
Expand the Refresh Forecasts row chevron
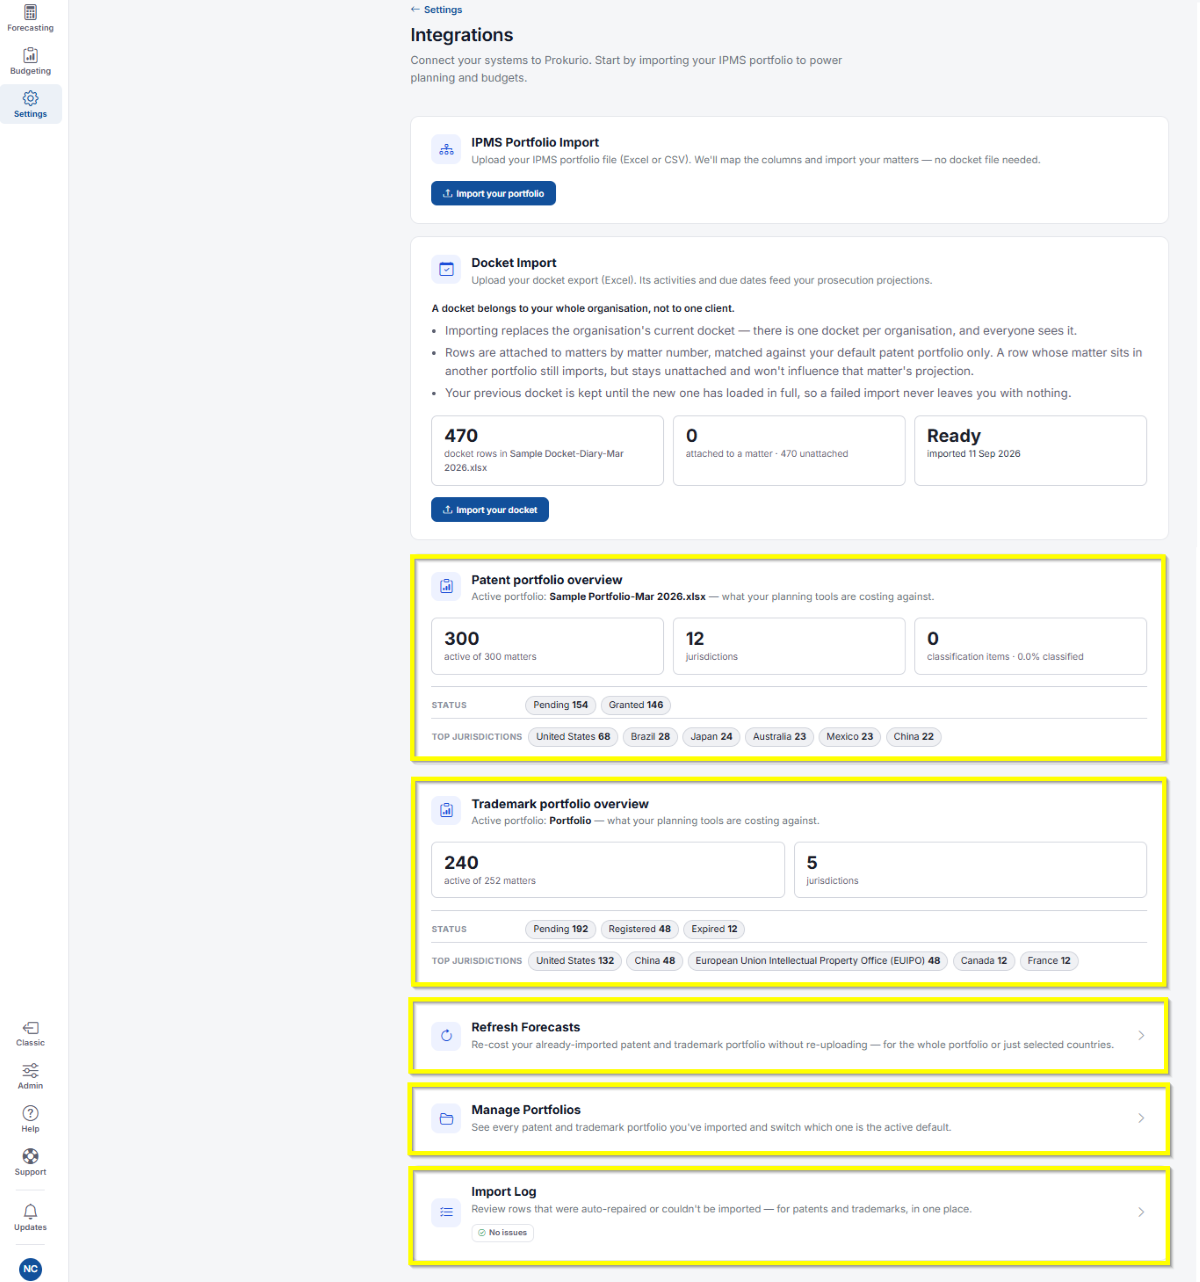[1141, 1035]
